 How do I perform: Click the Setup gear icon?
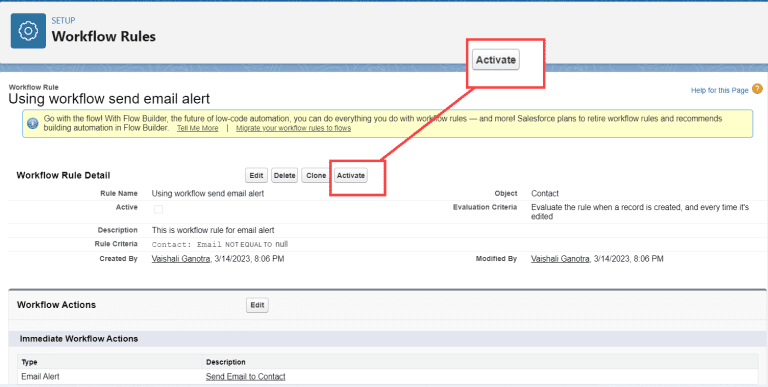[28, 31]
